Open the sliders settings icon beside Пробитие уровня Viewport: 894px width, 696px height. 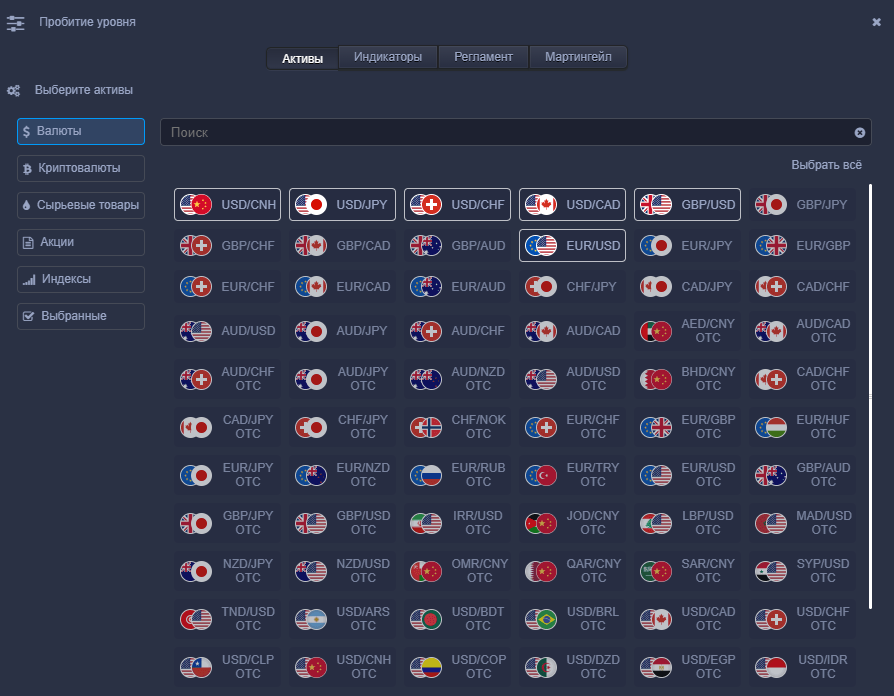pos(15,23)
